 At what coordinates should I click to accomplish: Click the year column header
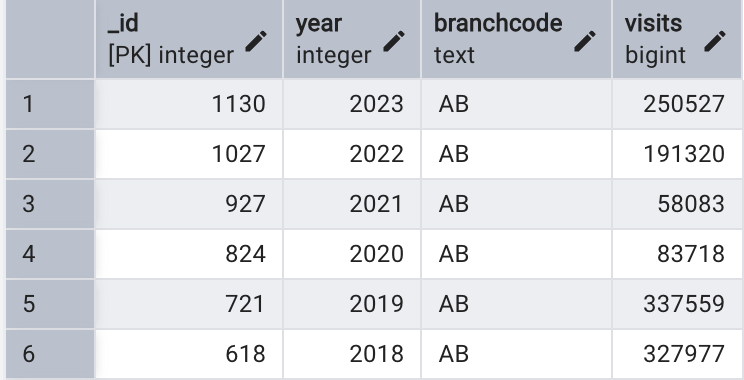[x=352, y=39]
